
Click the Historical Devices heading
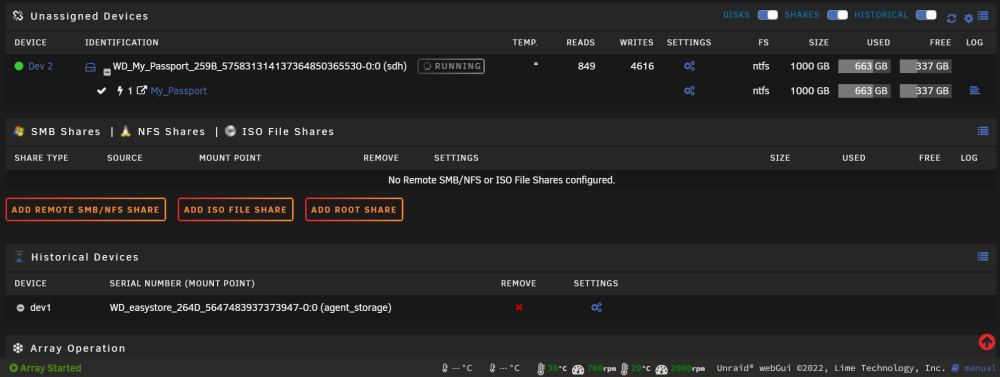tap(85, 257)
